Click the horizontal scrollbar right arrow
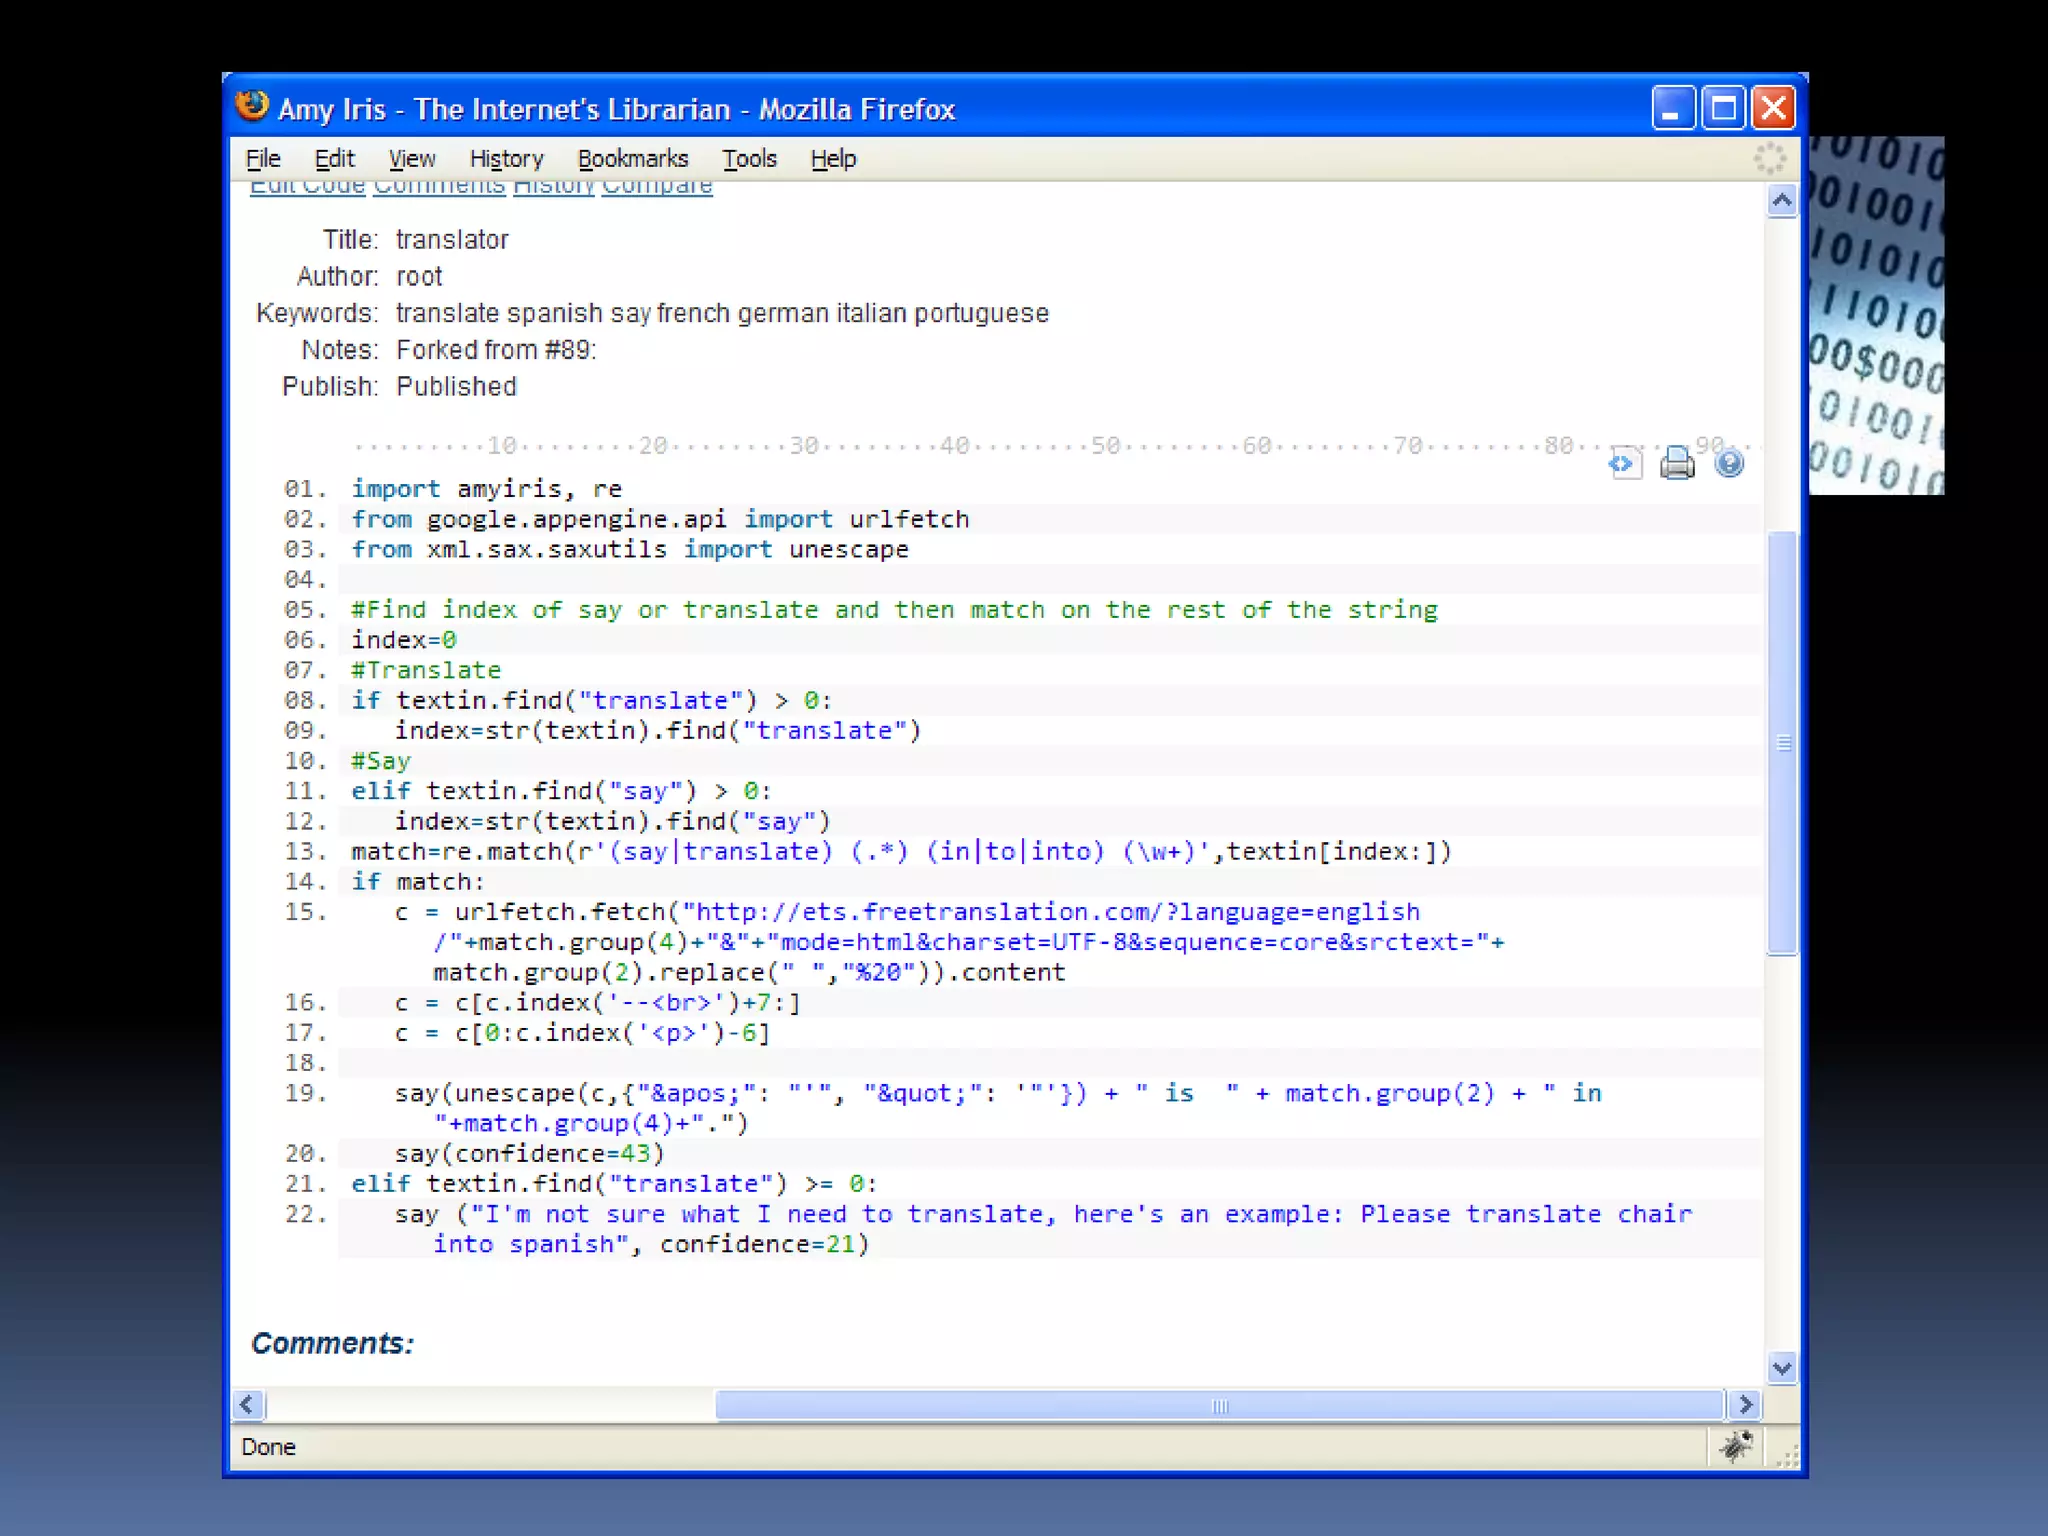The image size is (2048, 1536). [1745, 1405]
